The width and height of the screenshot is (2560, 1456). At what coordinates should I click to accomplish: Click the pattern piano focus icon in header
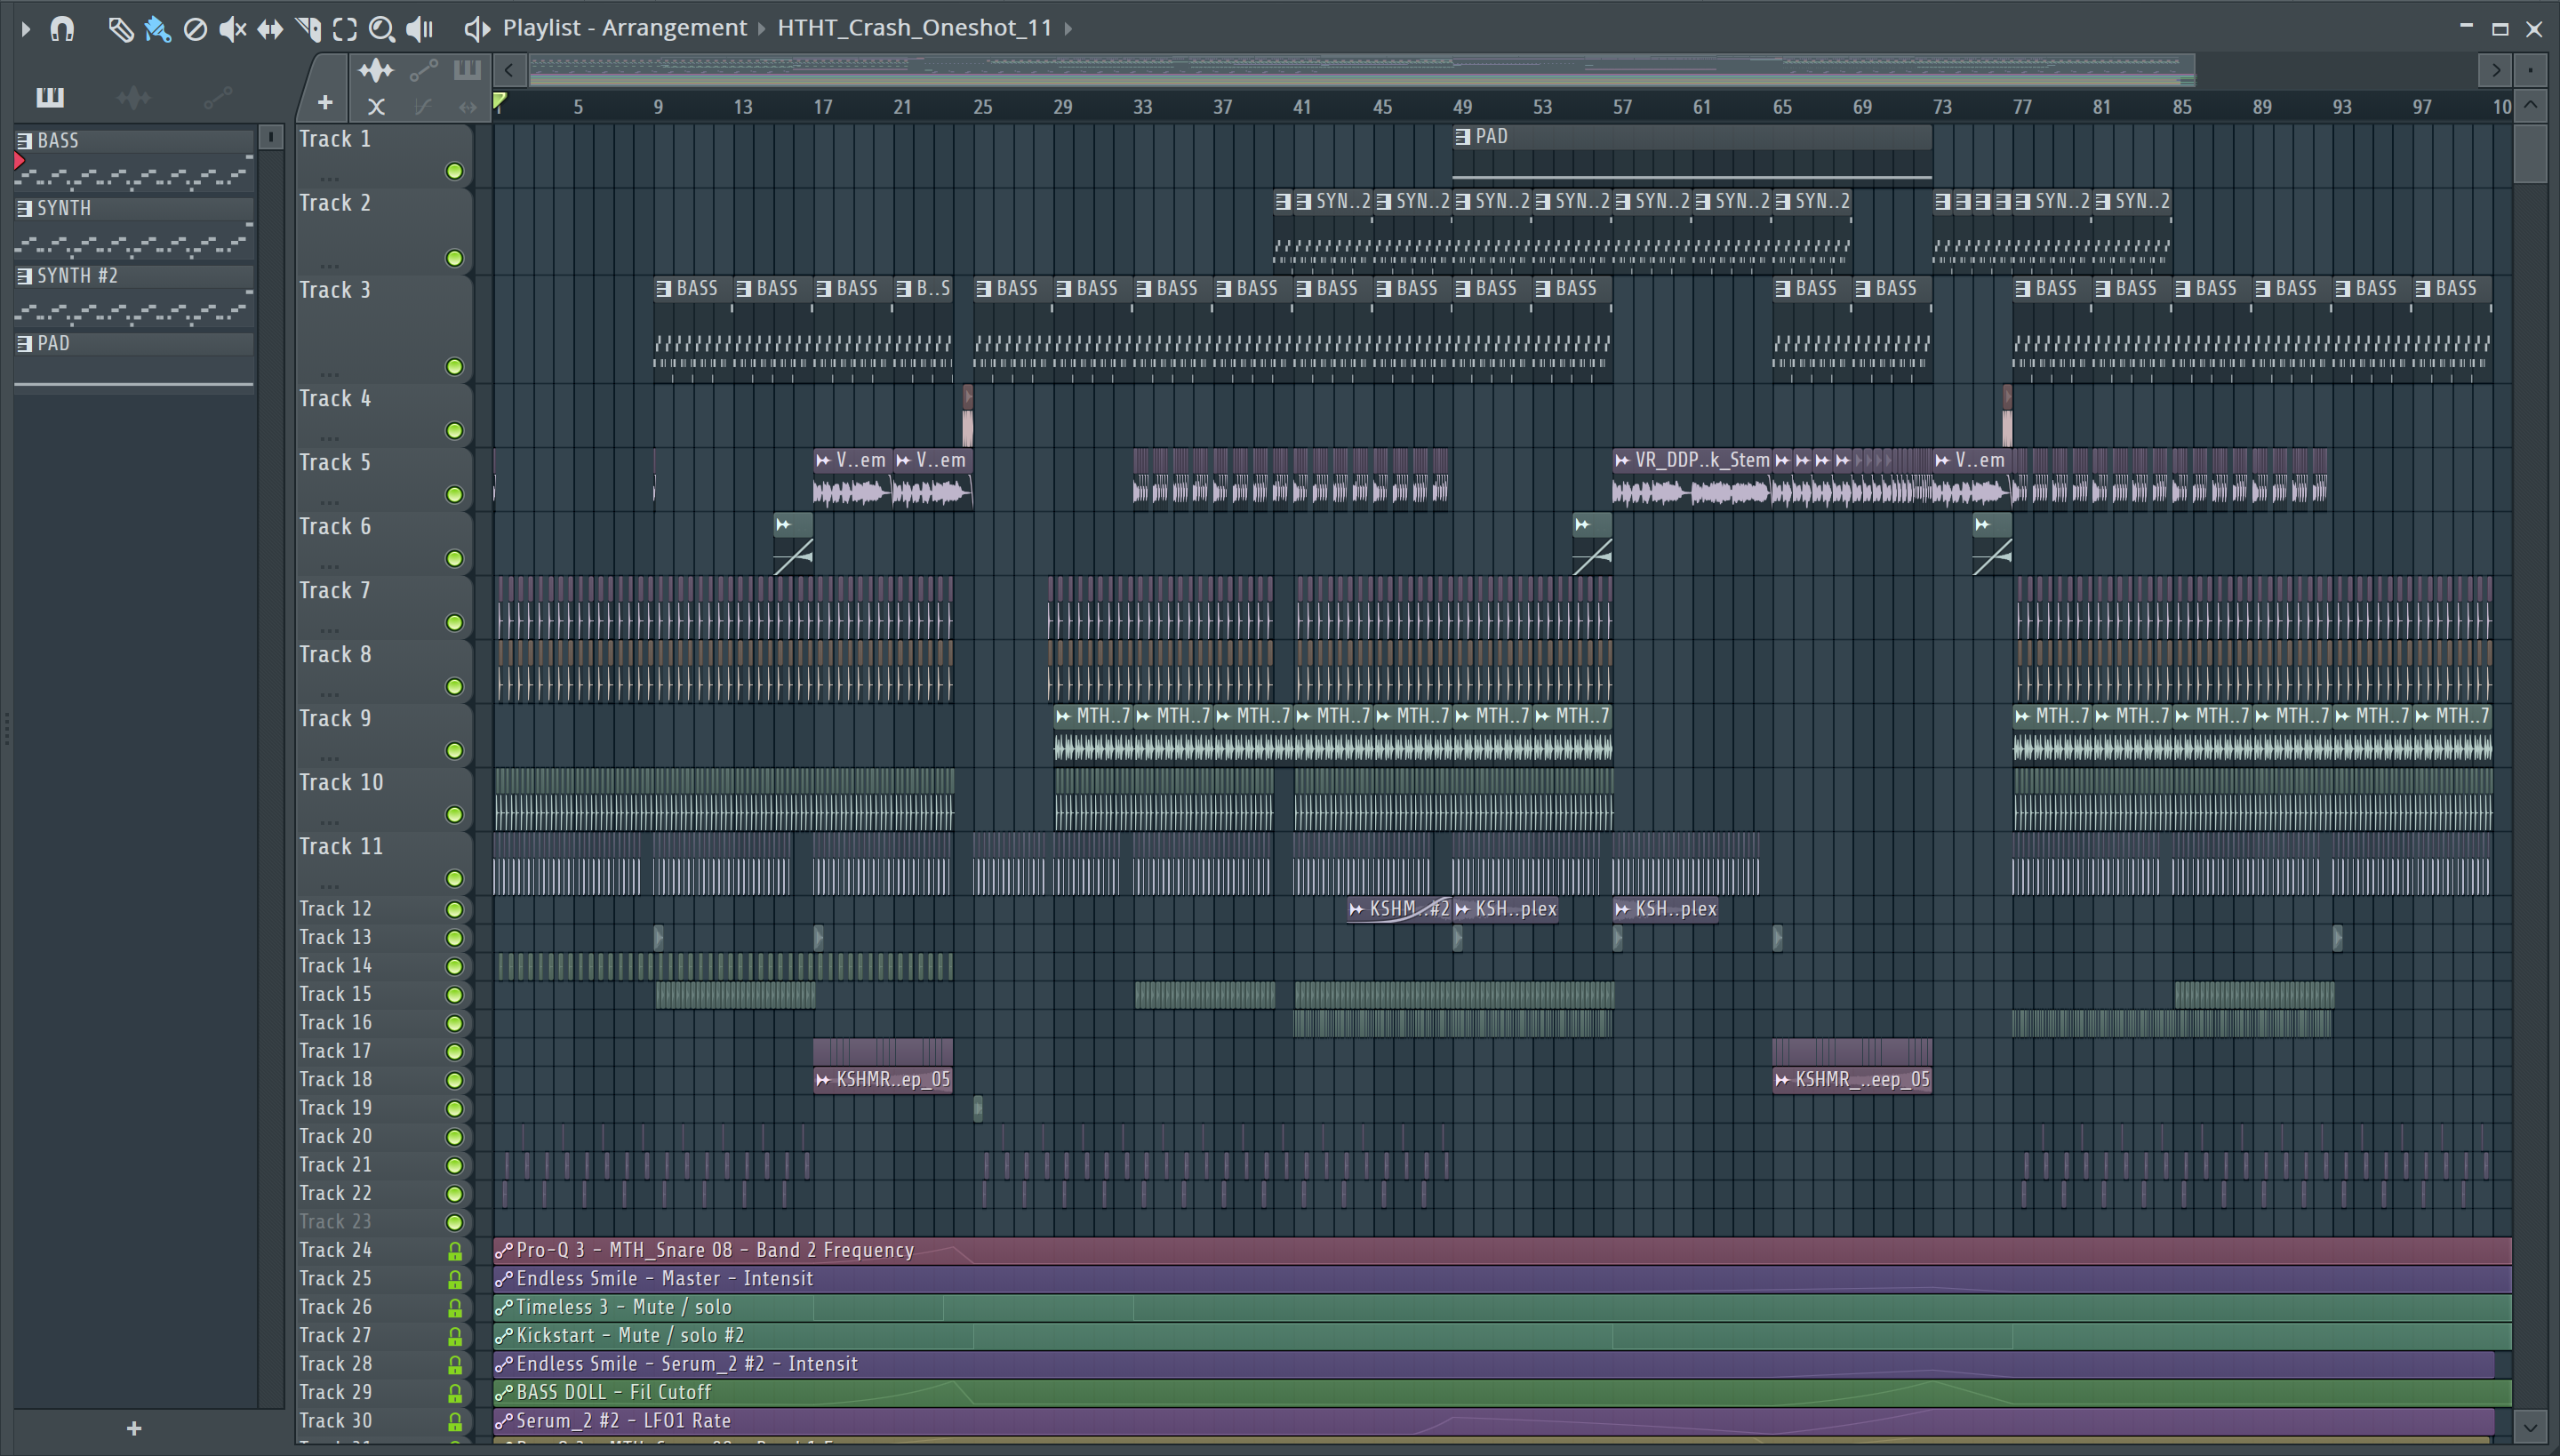[467, 70]
